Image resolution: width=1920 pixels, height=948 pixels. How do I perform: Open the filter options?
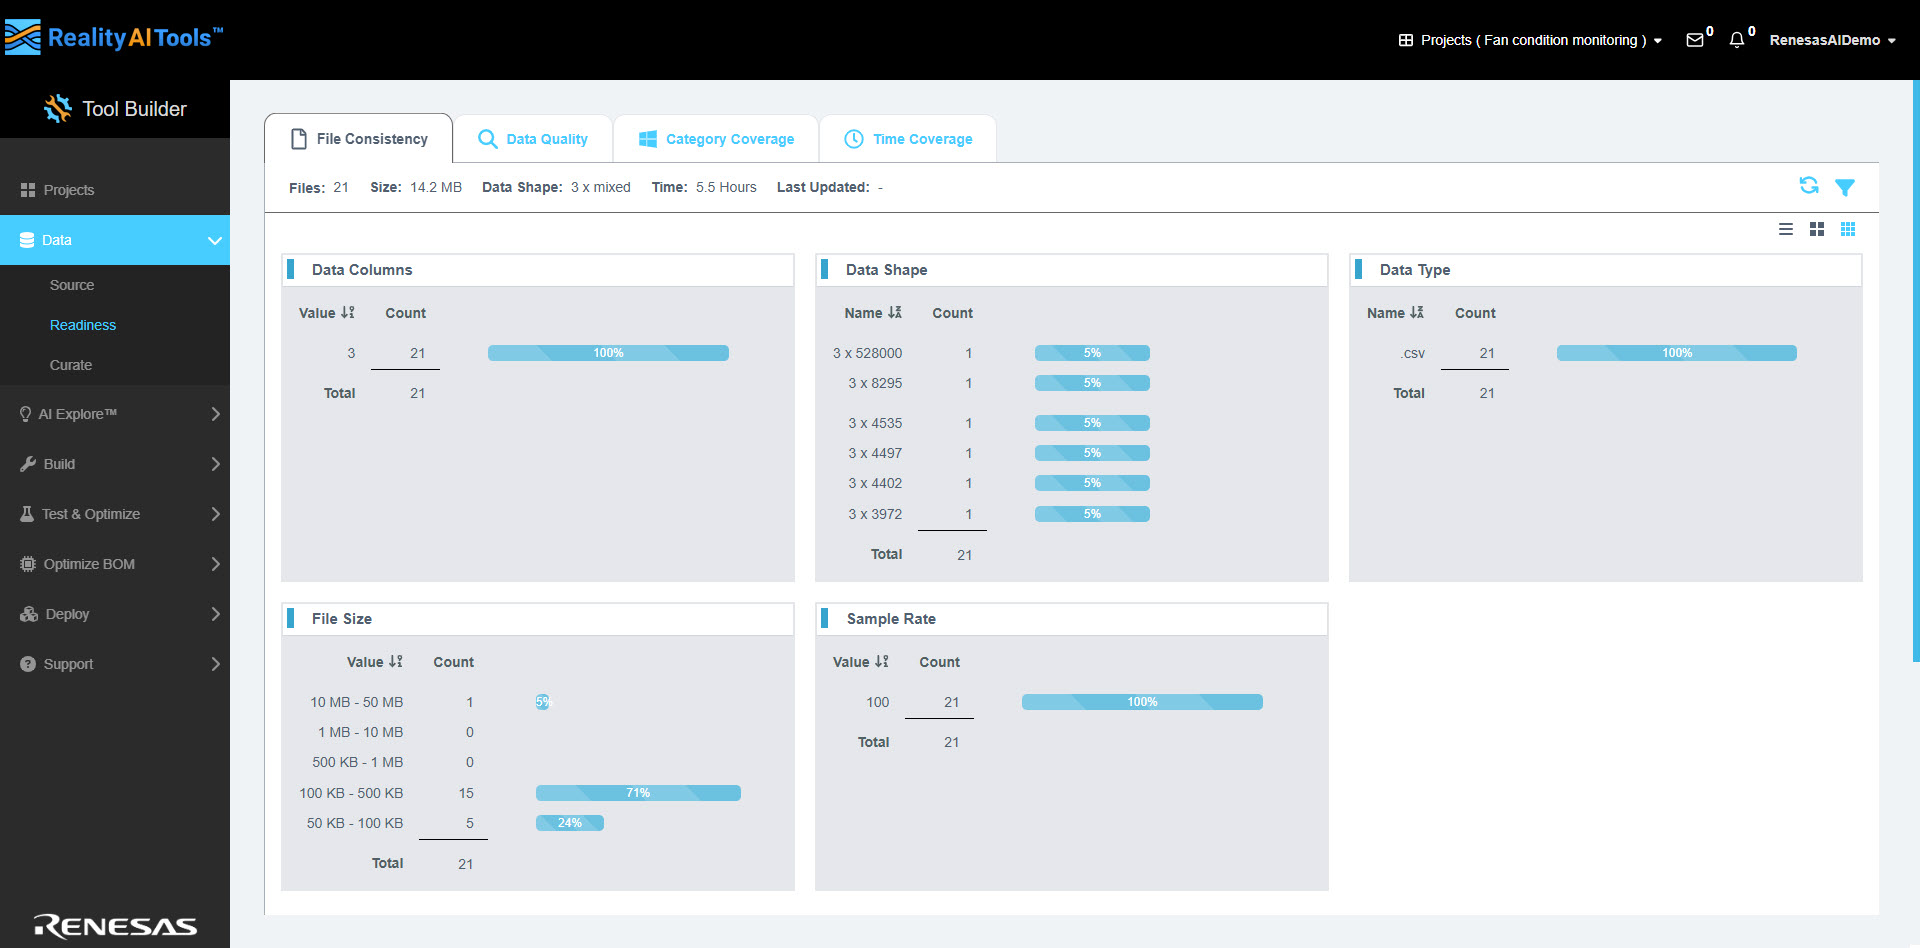point(1845,187)
